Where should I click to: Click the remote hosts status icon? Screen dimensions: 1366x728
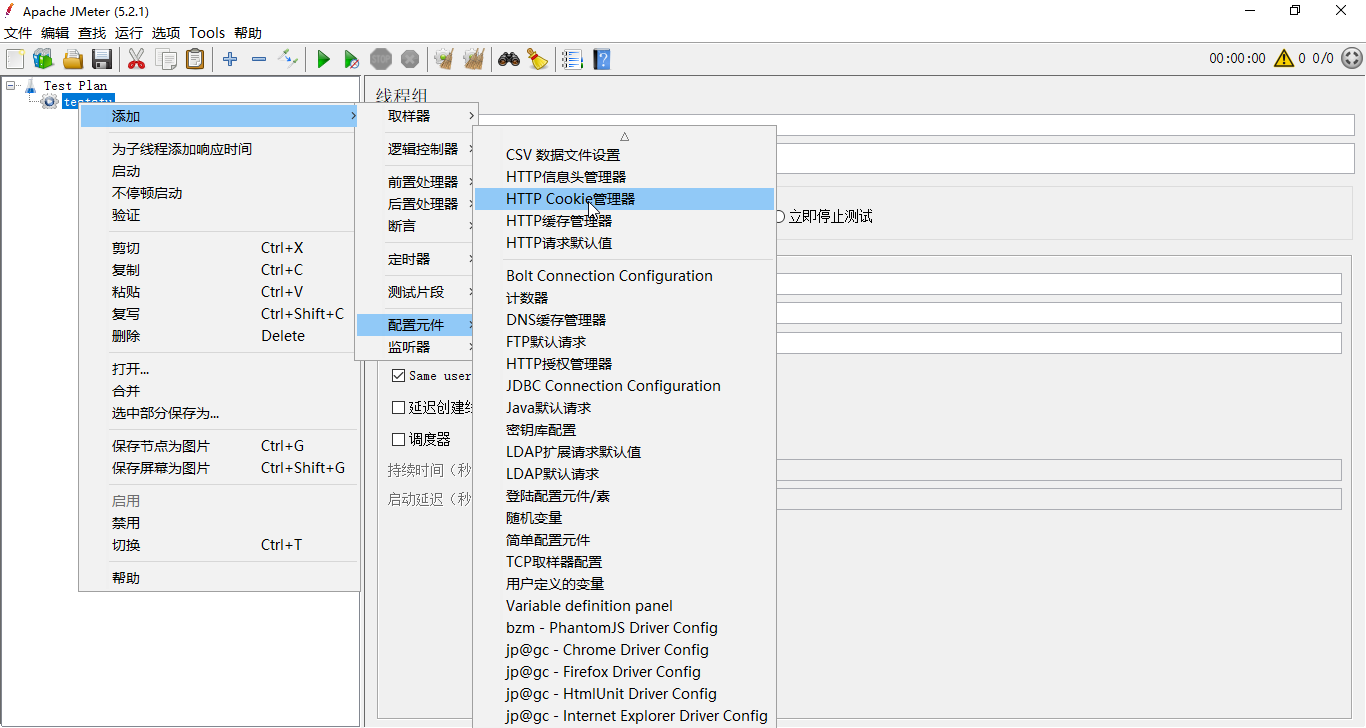pos(1351,58)
